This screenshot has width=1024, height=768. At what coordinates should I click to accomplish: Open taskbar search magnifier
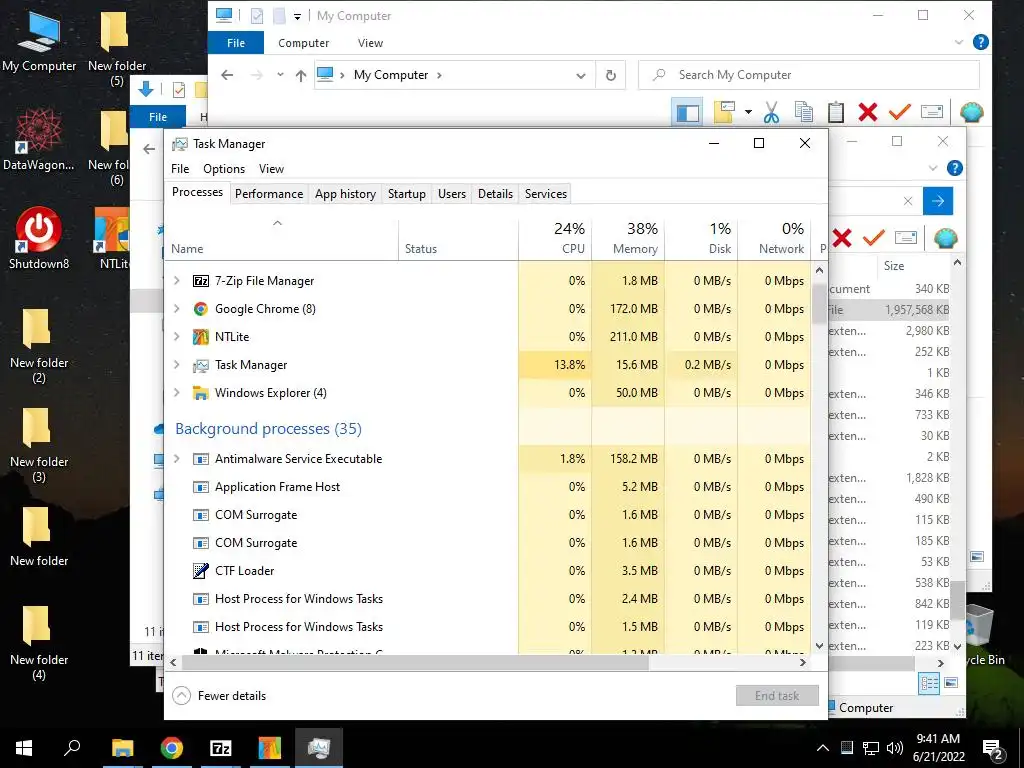pyautogui.click(x=72, y=748)
